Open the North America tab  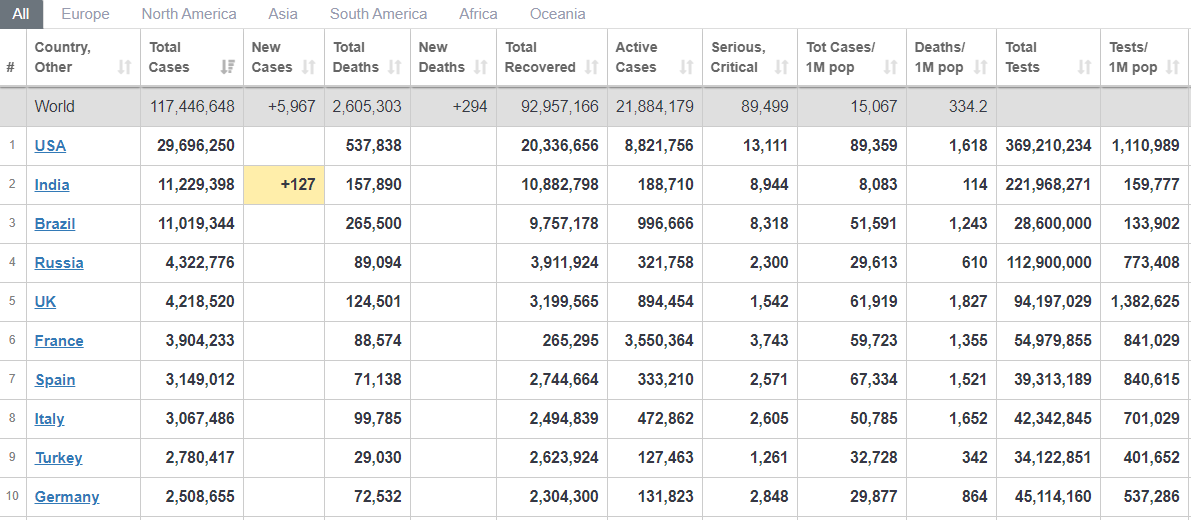tap(189, 14)
